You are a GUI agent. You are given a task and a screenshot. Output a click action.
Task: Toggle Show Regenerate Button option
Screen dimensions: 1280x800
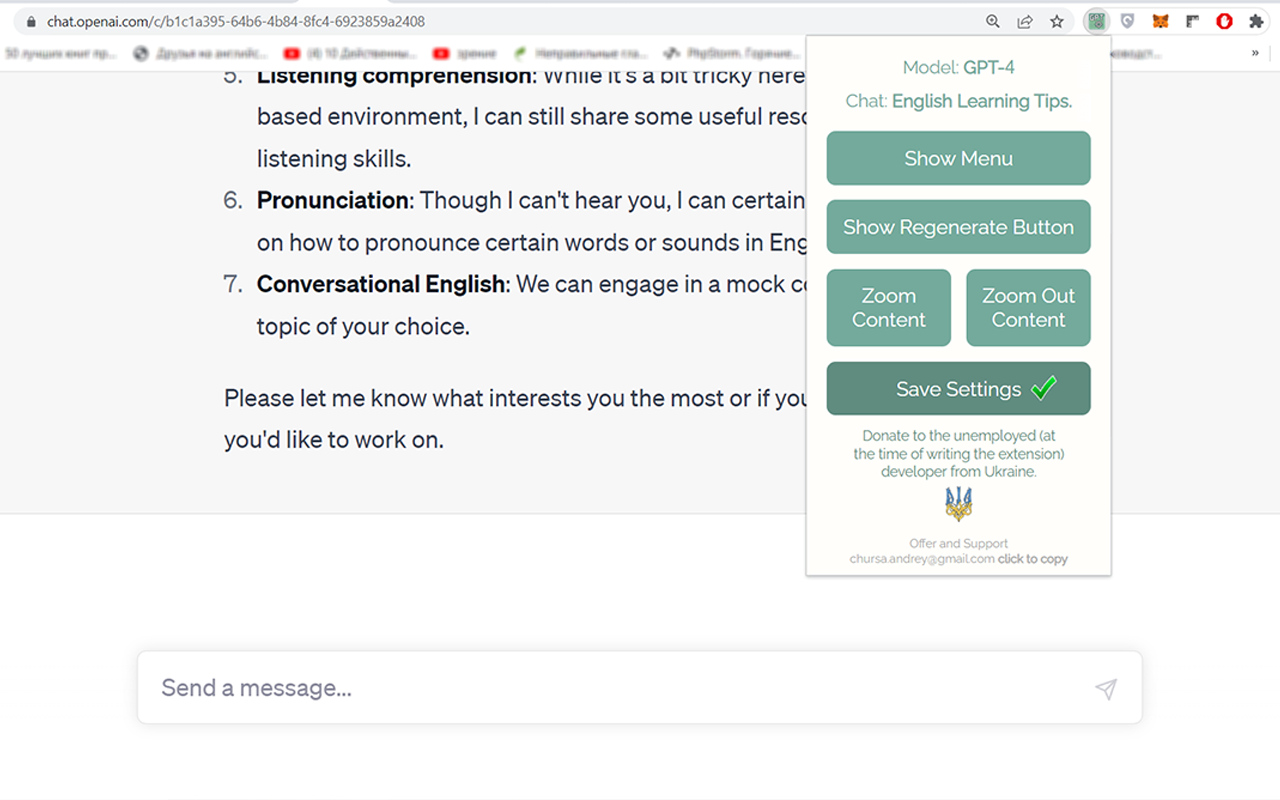tap(958, 227)
